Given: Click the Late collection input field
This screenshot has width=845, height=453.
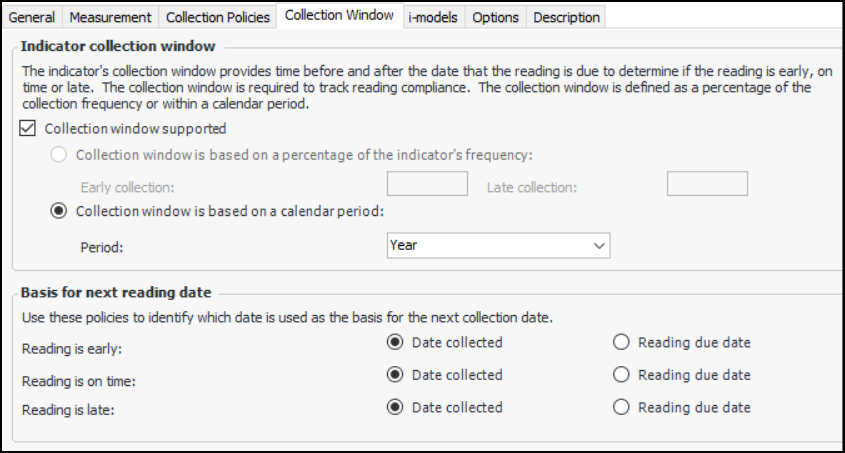Looking at the screenshot, I should coord(707,184).
